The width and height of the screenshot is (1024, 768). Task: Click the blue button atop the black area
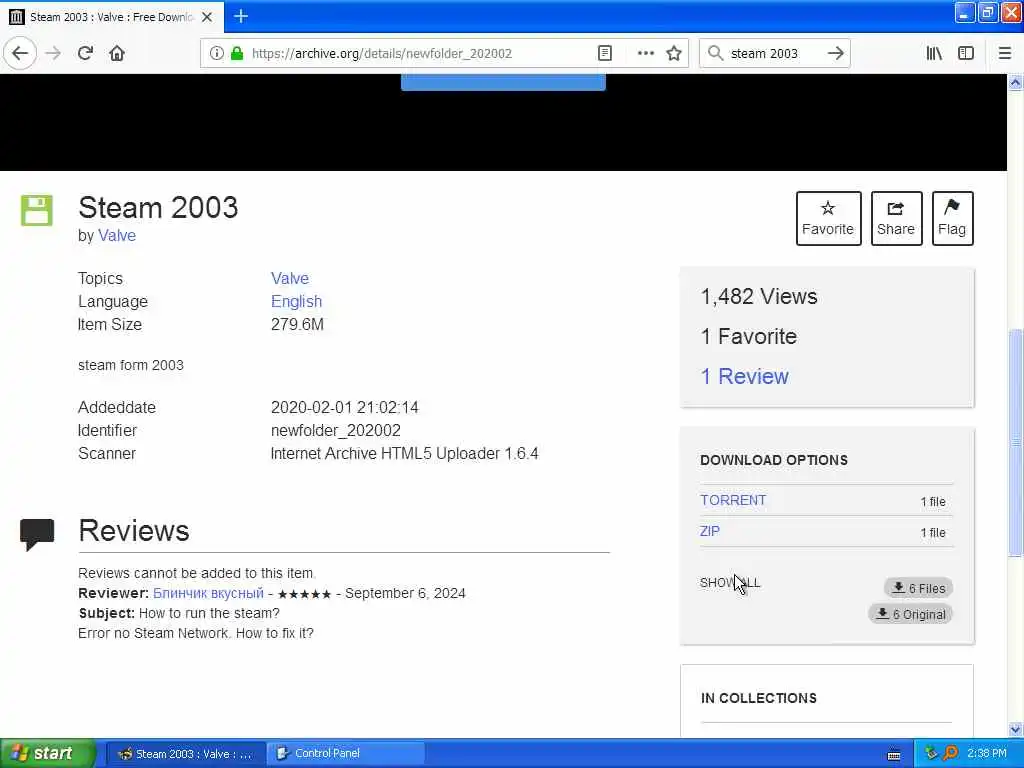(x=503, y=82)
